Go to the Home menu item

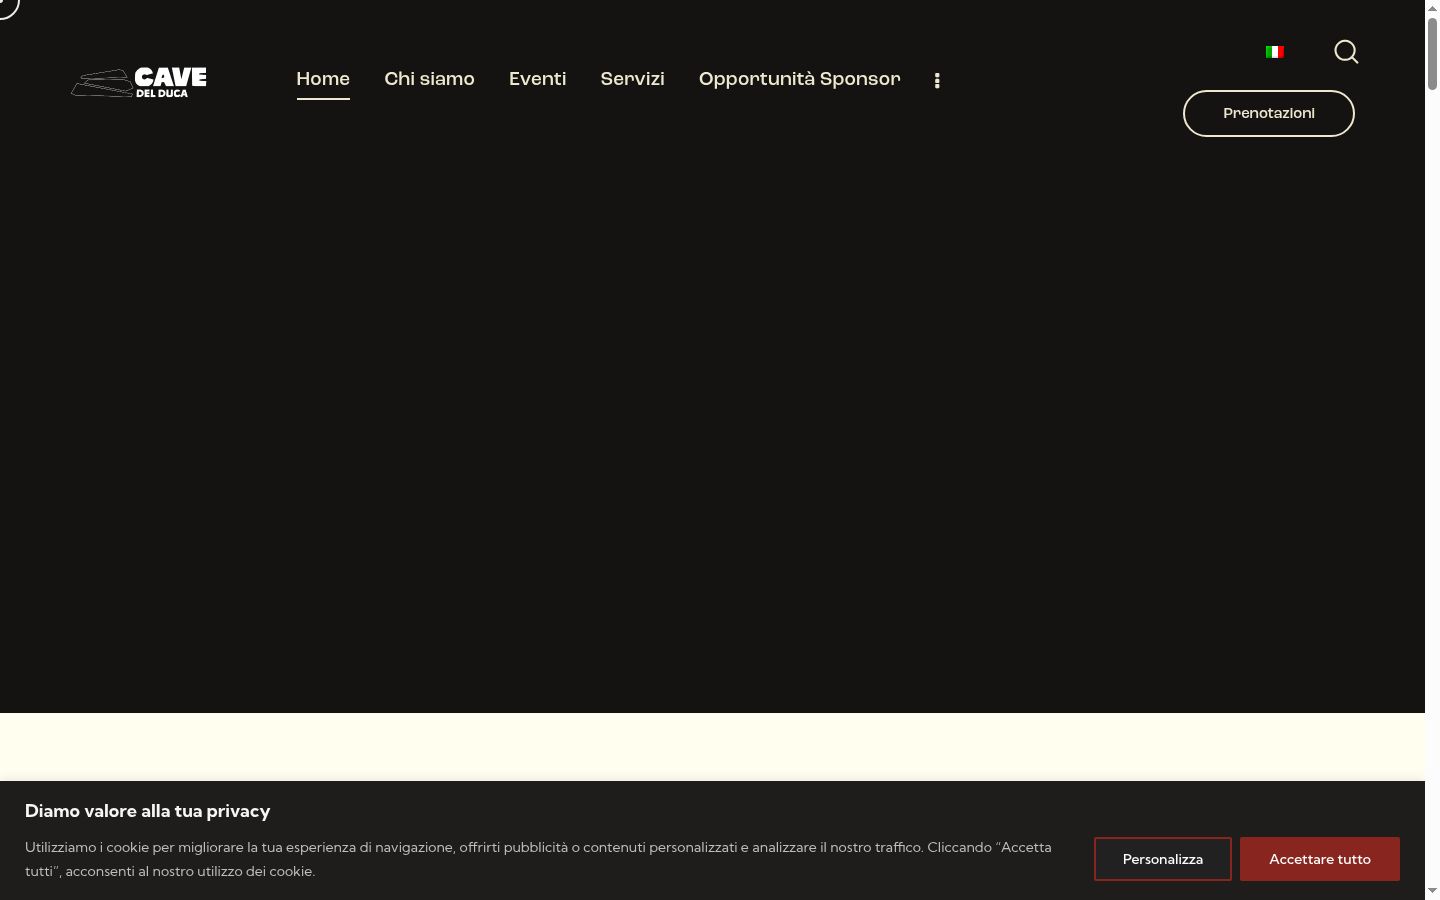[323, 79]
